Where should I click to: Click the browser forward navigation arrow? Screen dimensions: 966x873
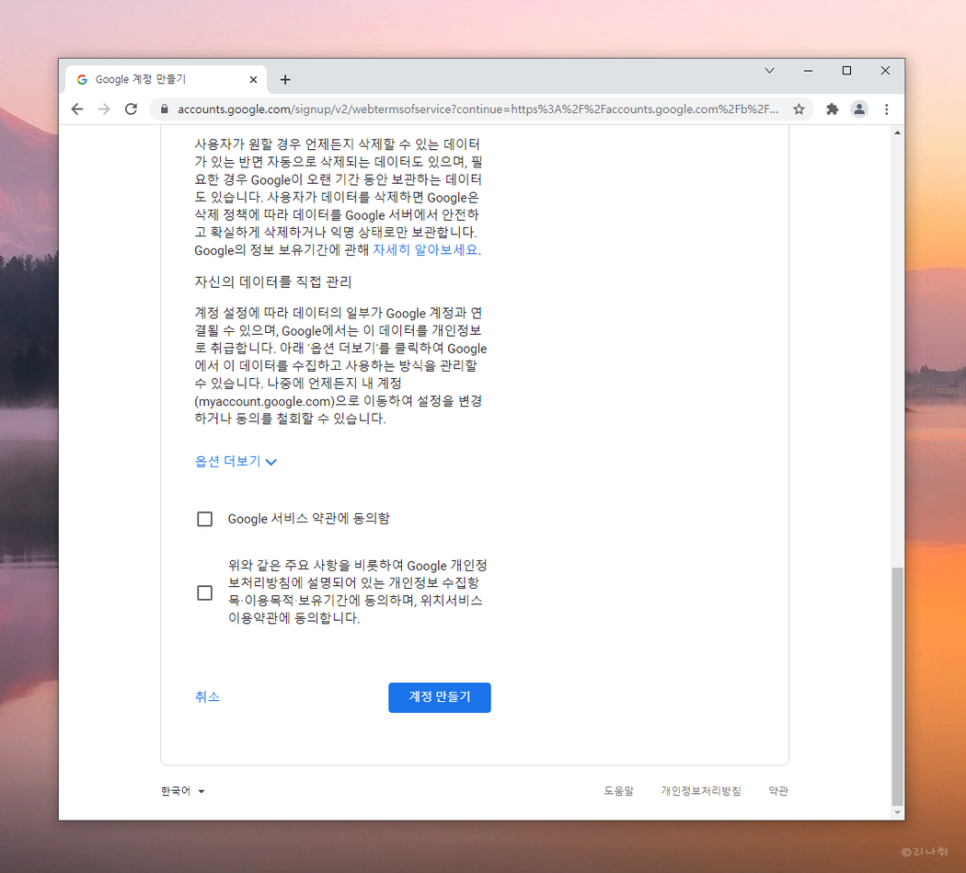point(104,110)
